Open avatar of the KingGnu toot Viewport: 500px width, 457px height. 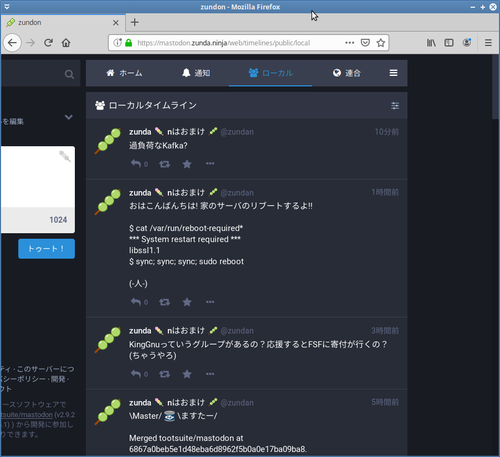[x=108, y=340]
